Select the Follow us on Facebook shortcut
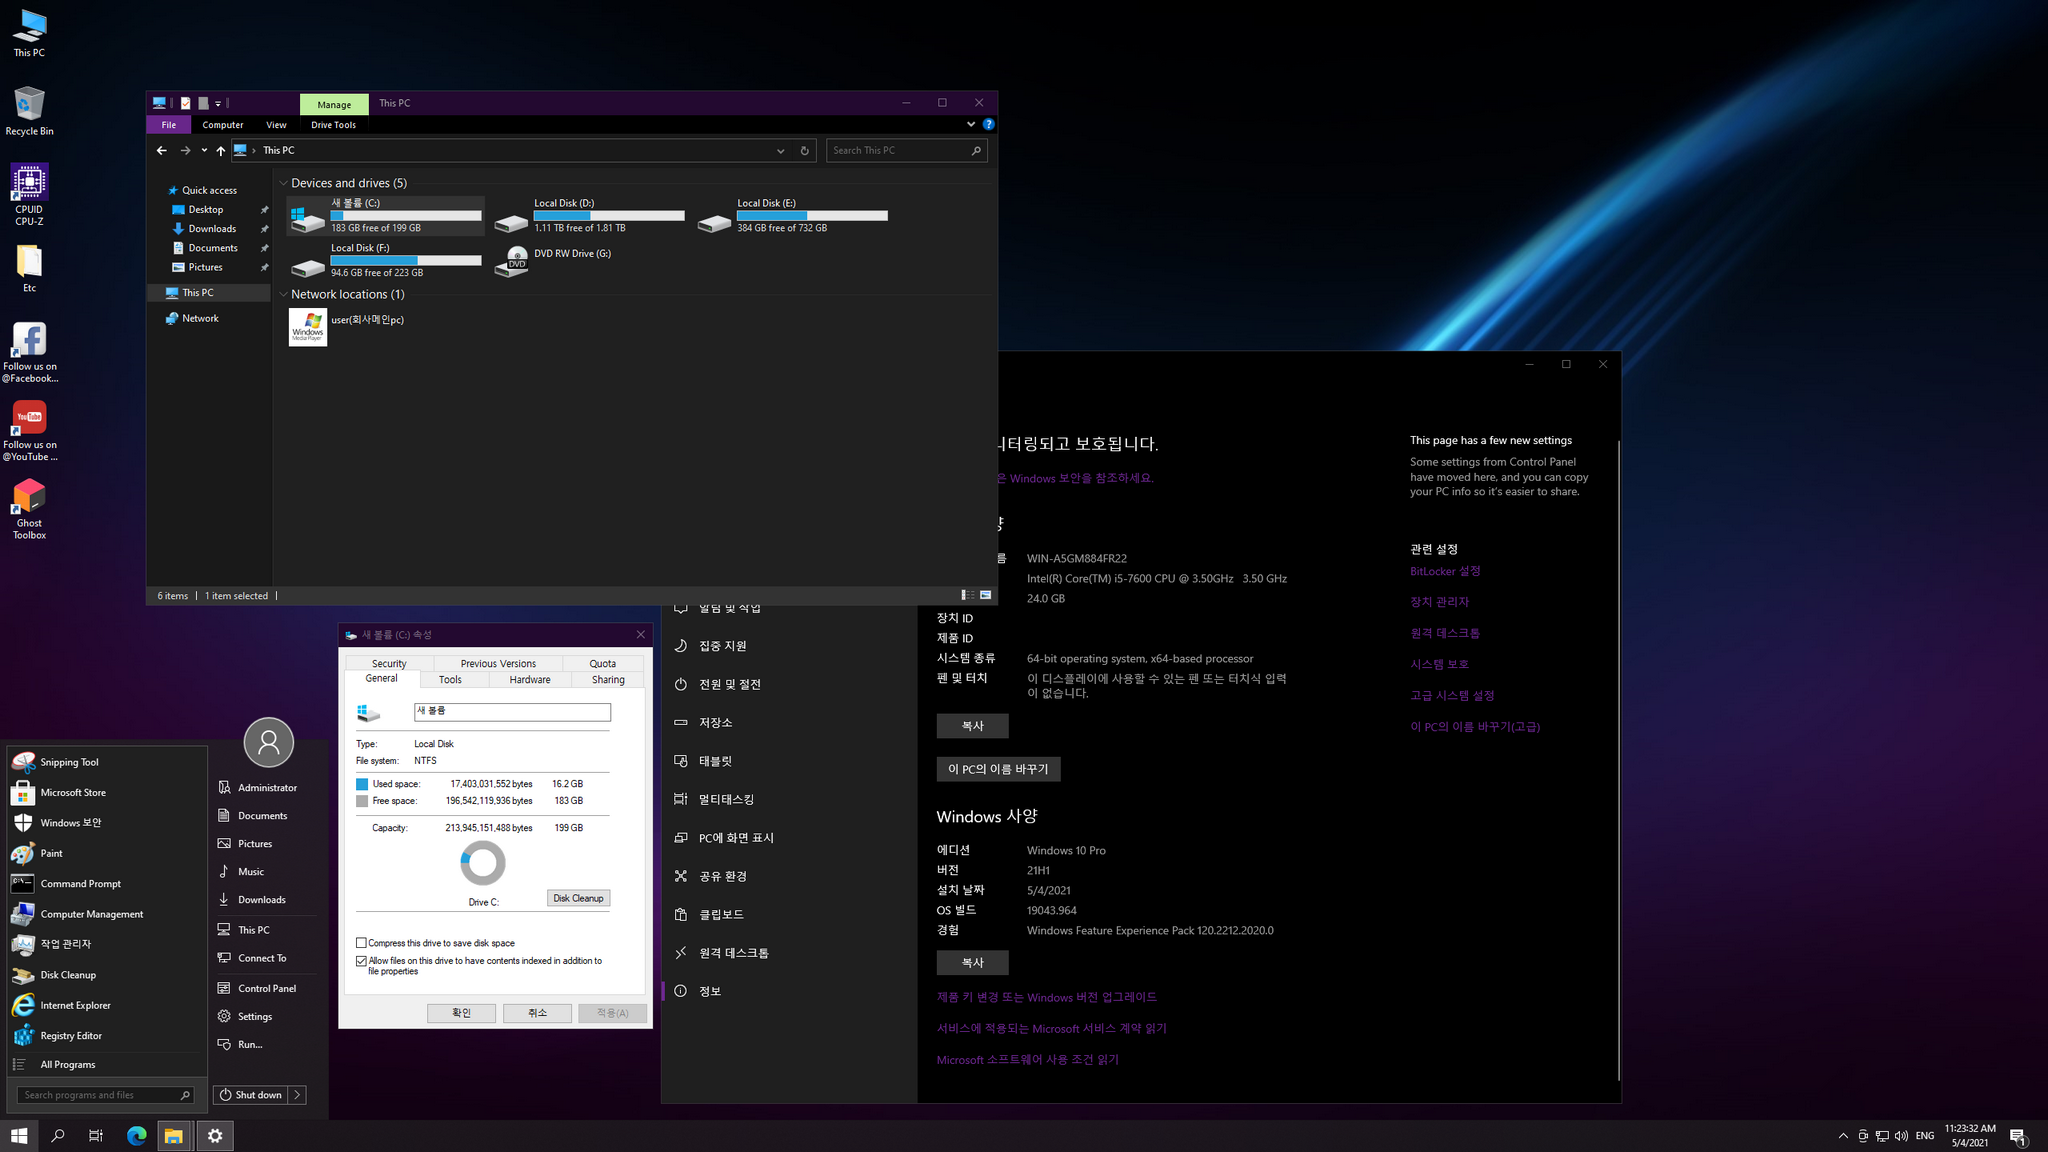2048x1152 pixels. click(29, 353)
